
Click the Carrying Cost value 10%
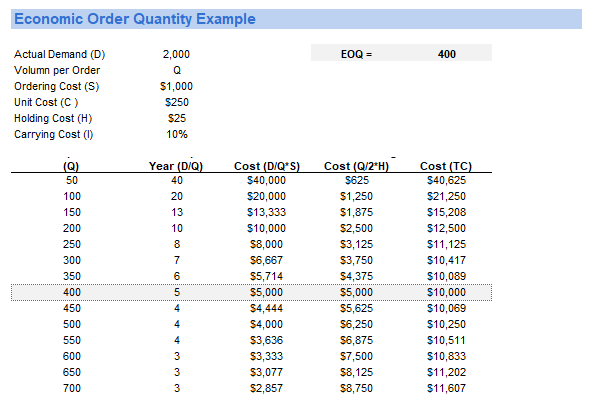tap(176, 134)
